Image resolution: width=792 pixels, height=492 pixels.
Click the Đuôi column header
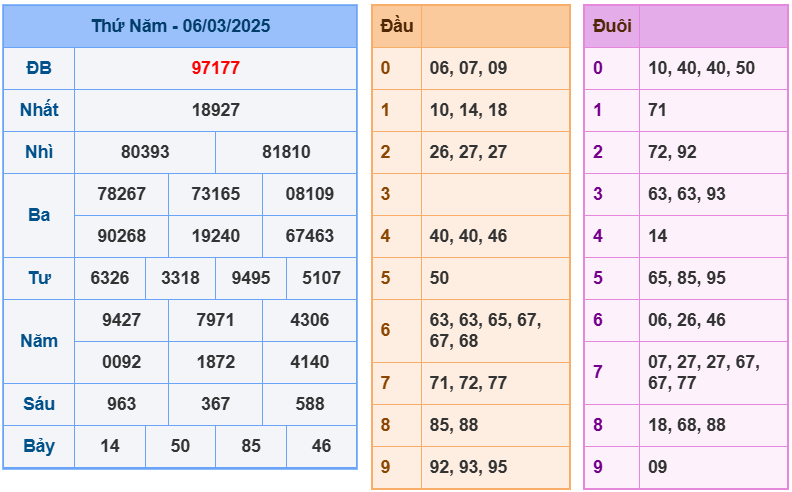[611, 26]
